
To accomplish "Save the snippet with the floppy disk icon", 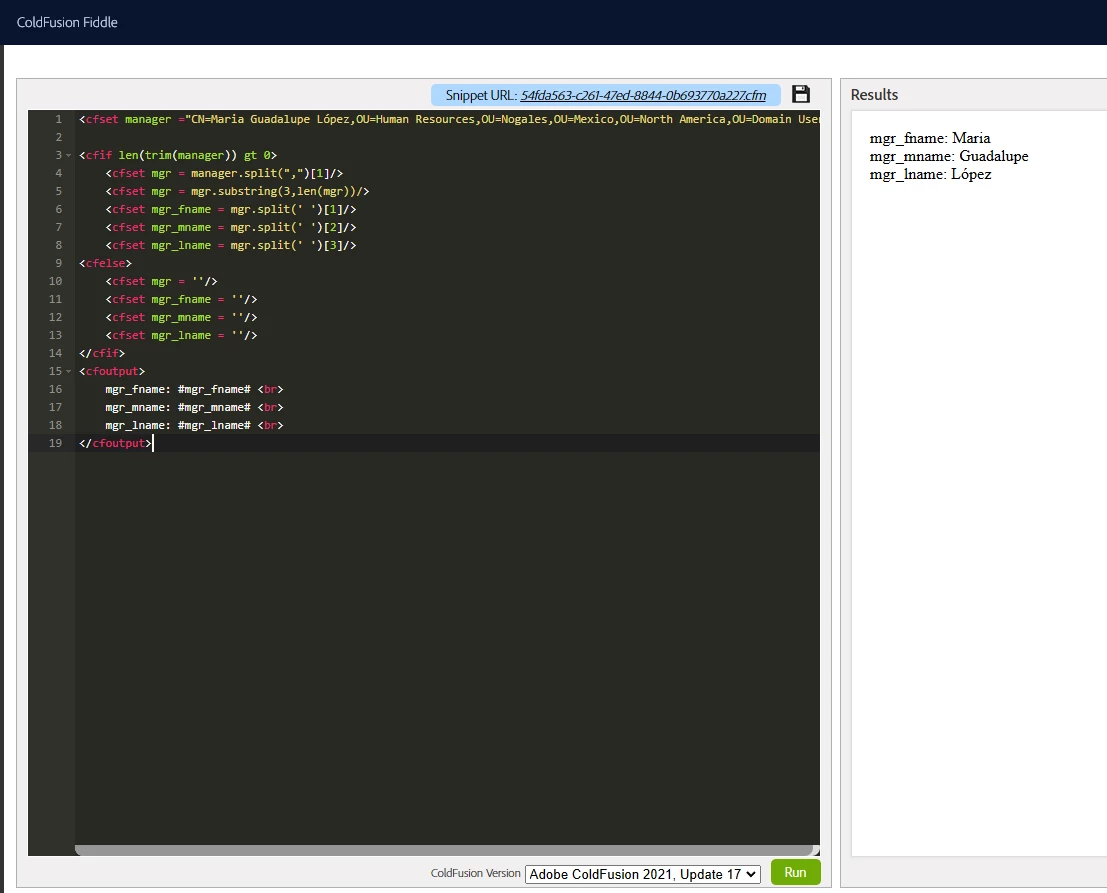I will click(801, 94).
